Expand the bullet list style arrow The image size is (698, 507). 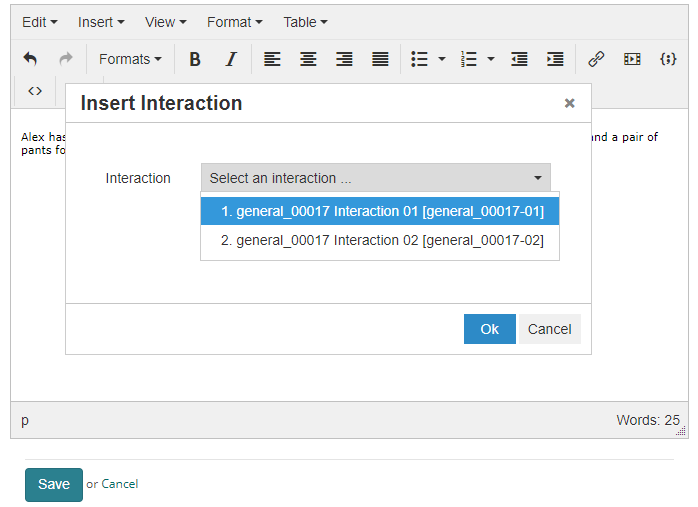442,59
